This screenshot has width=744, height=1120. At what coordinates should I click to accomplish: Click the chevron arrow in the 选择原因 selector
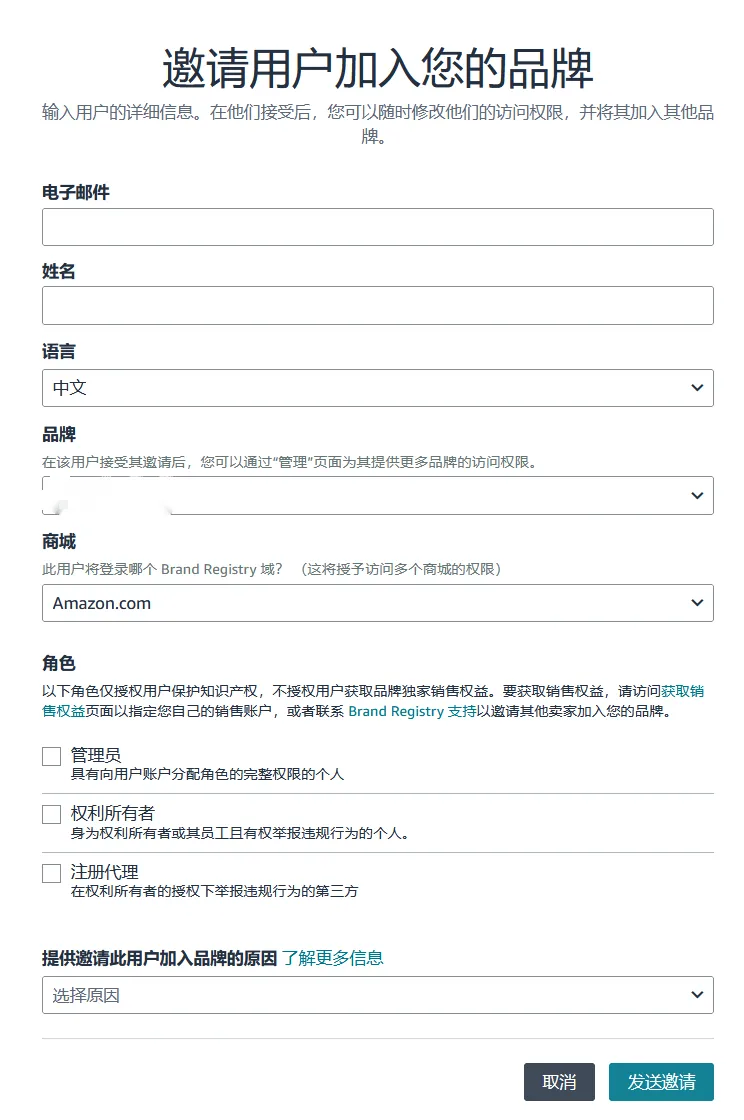(697, 995)
